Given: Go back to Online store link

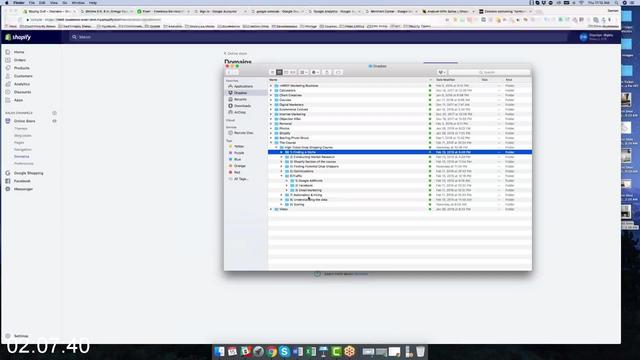Looking at the screenshot, I should coord(236,53).
